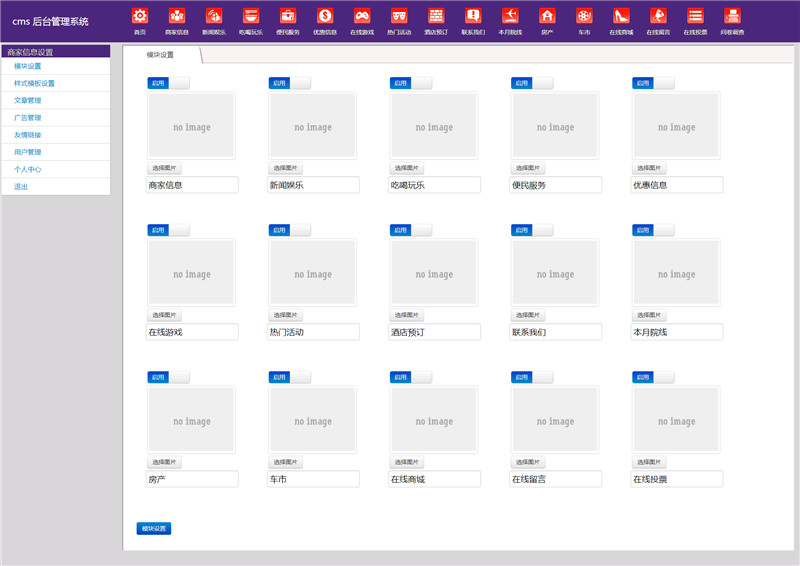Open 样式模板设置 in the sidebar
The image size is (800, 566).
click(35, 83)
